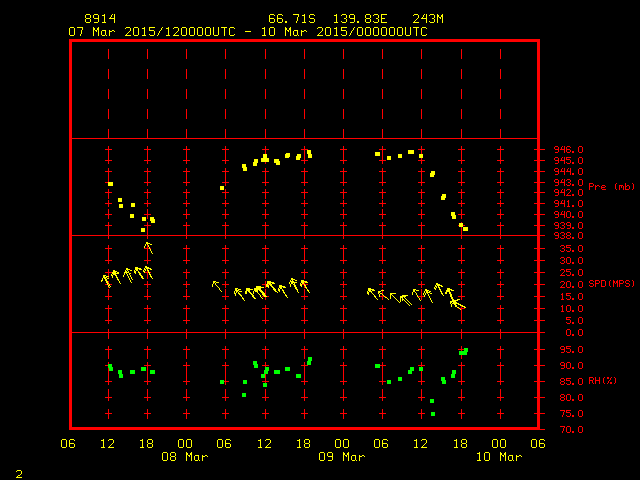Select the 09 Mar date label
Image resolution: width=640 pixels, height=480 pixels.
tap(341, 457)
